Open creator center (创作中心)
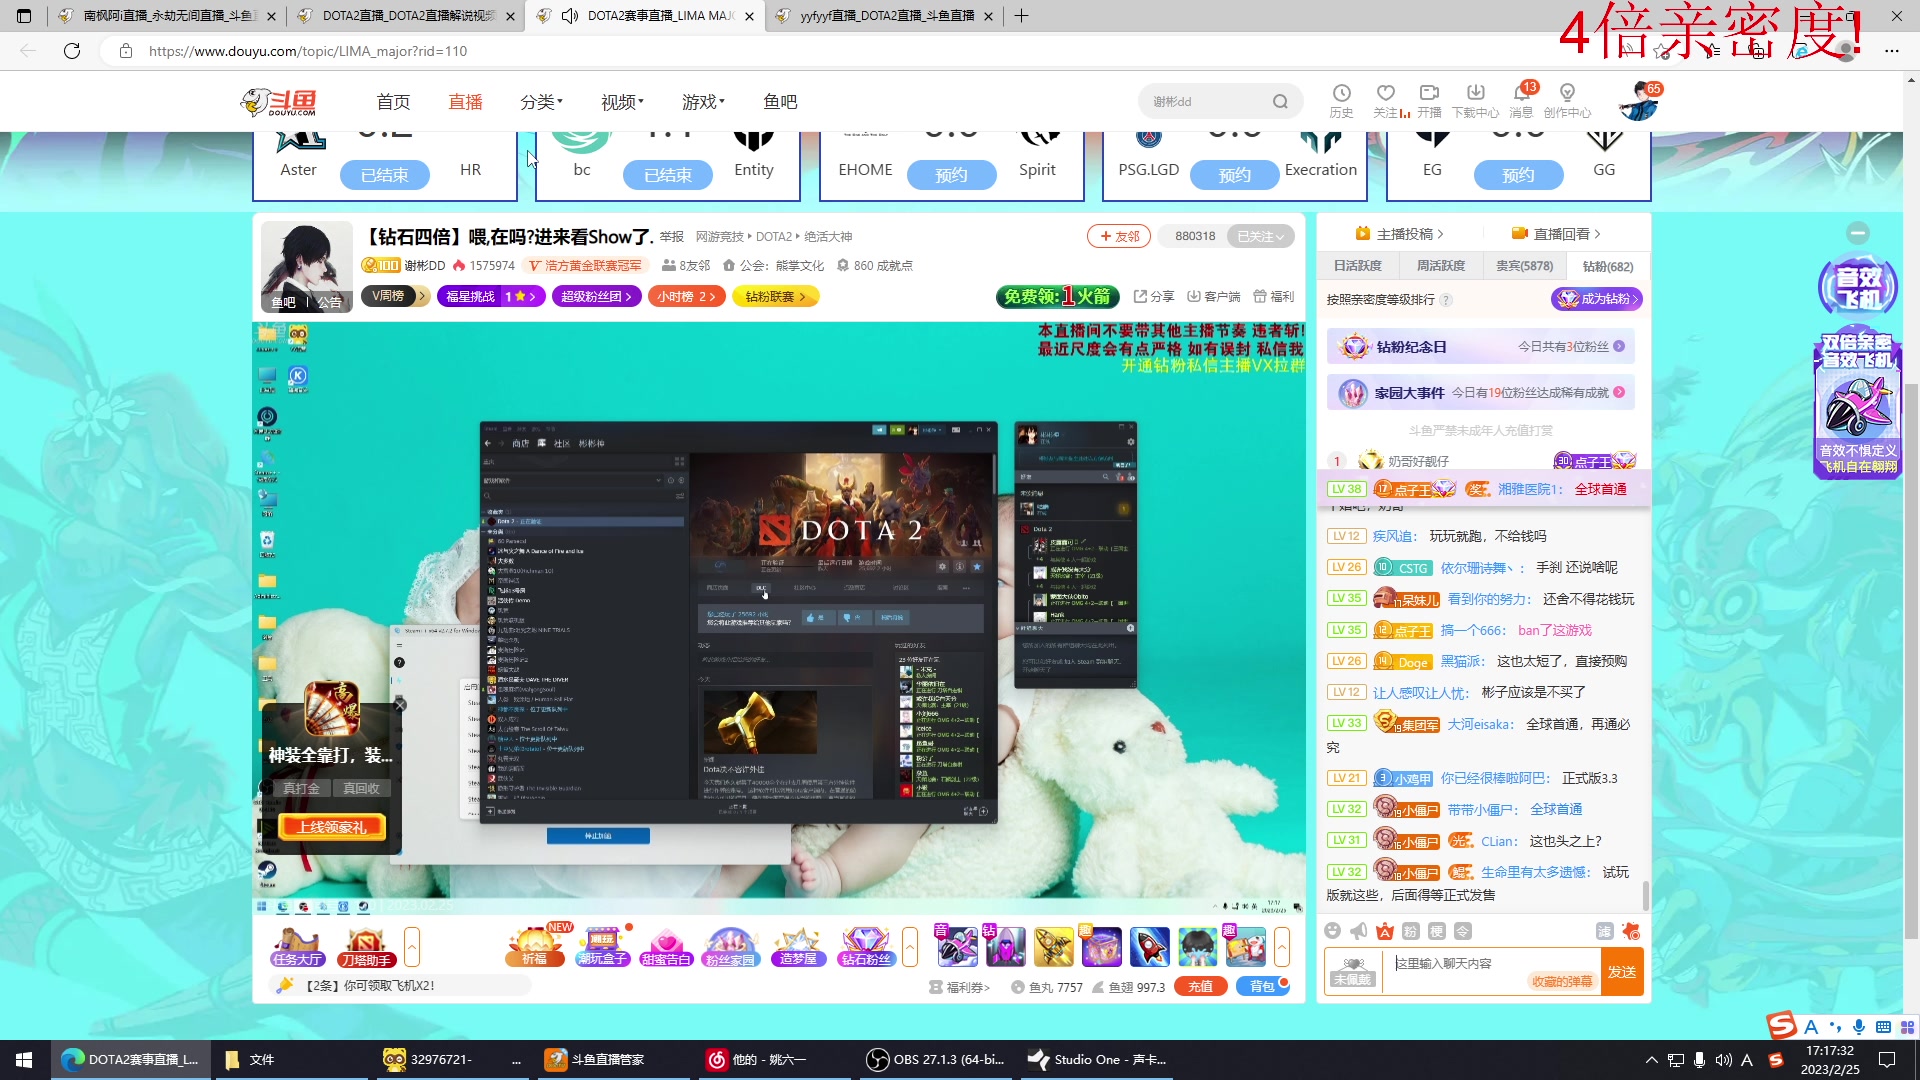The width and height of the screenshot is (1920, 1080). click(1567, 101)
